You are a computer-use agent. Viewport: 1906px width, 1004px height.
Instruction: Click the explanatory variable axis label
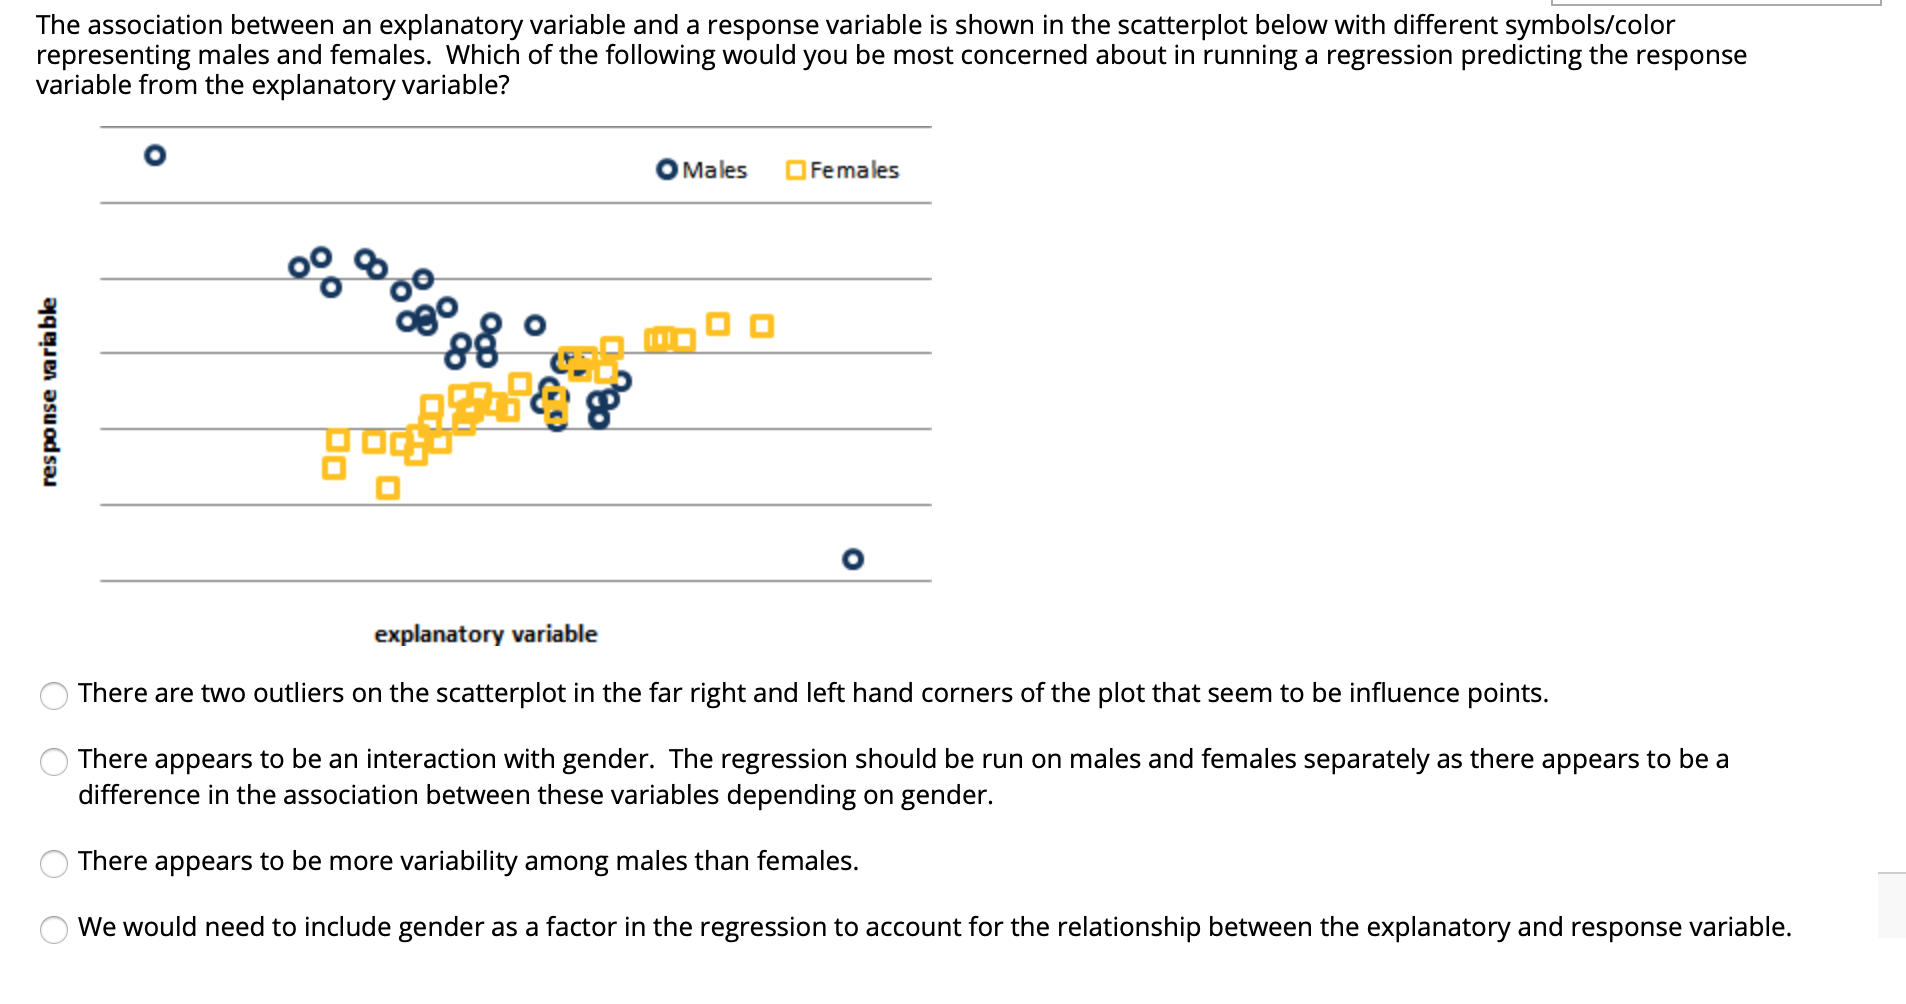click(x=486, y=633)
